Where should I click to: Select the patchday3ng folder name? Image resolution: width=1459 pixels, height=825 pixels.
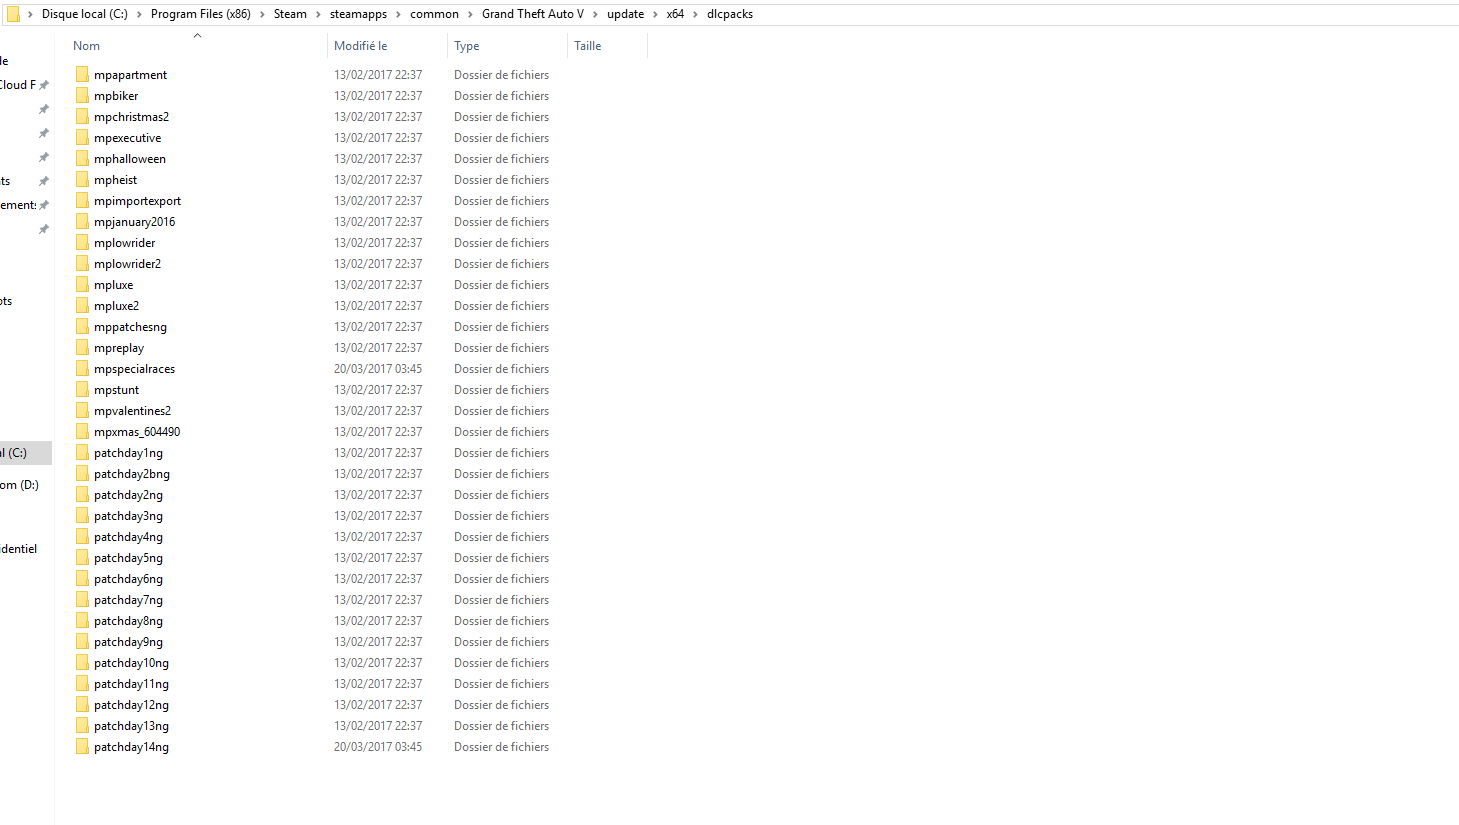tap(128, 516)
